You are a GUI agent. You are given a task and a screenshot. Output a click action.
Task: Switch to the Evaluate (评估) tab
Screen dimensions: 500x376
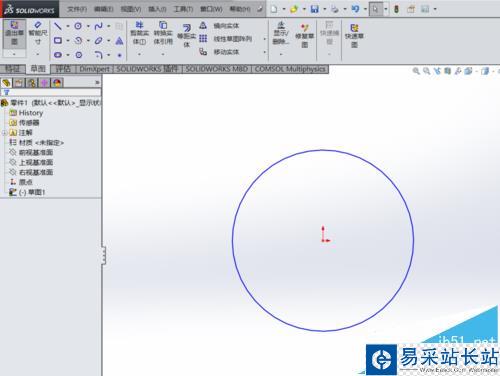coord(63,69)
